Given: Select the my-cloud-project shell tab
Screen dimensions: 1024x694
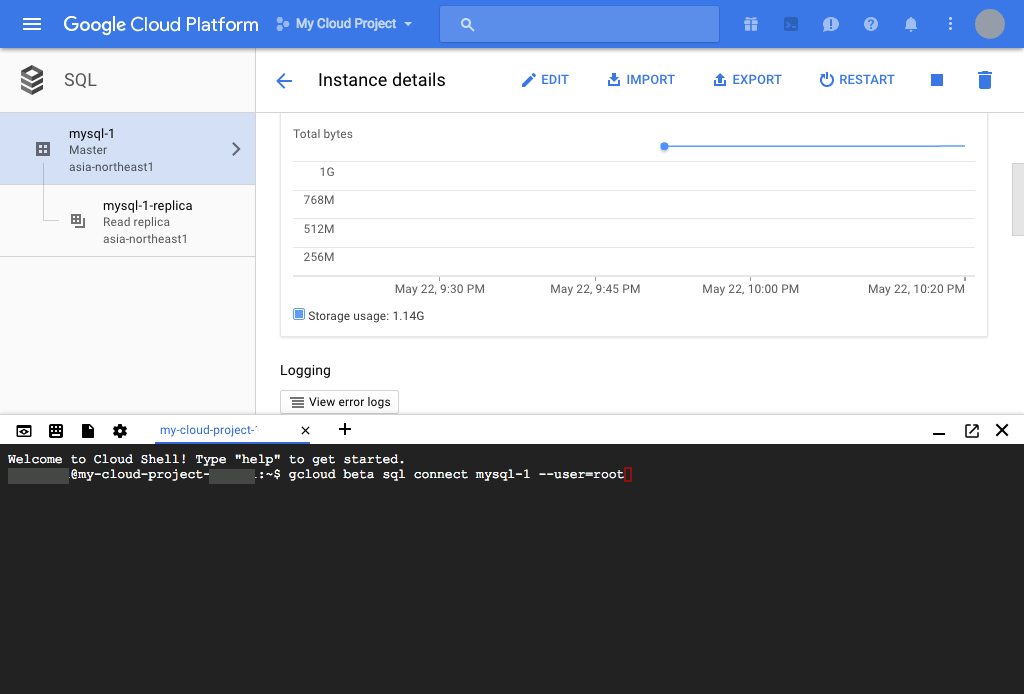Looking at the screenshot, I should coord(208,430).
